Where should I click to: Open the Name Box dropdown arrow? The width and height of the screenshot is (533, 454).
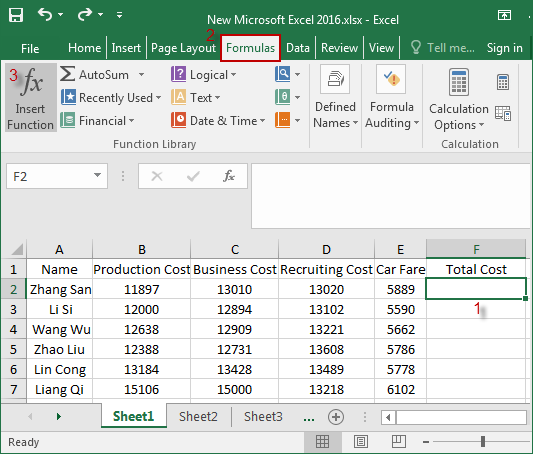pos(98,175)
